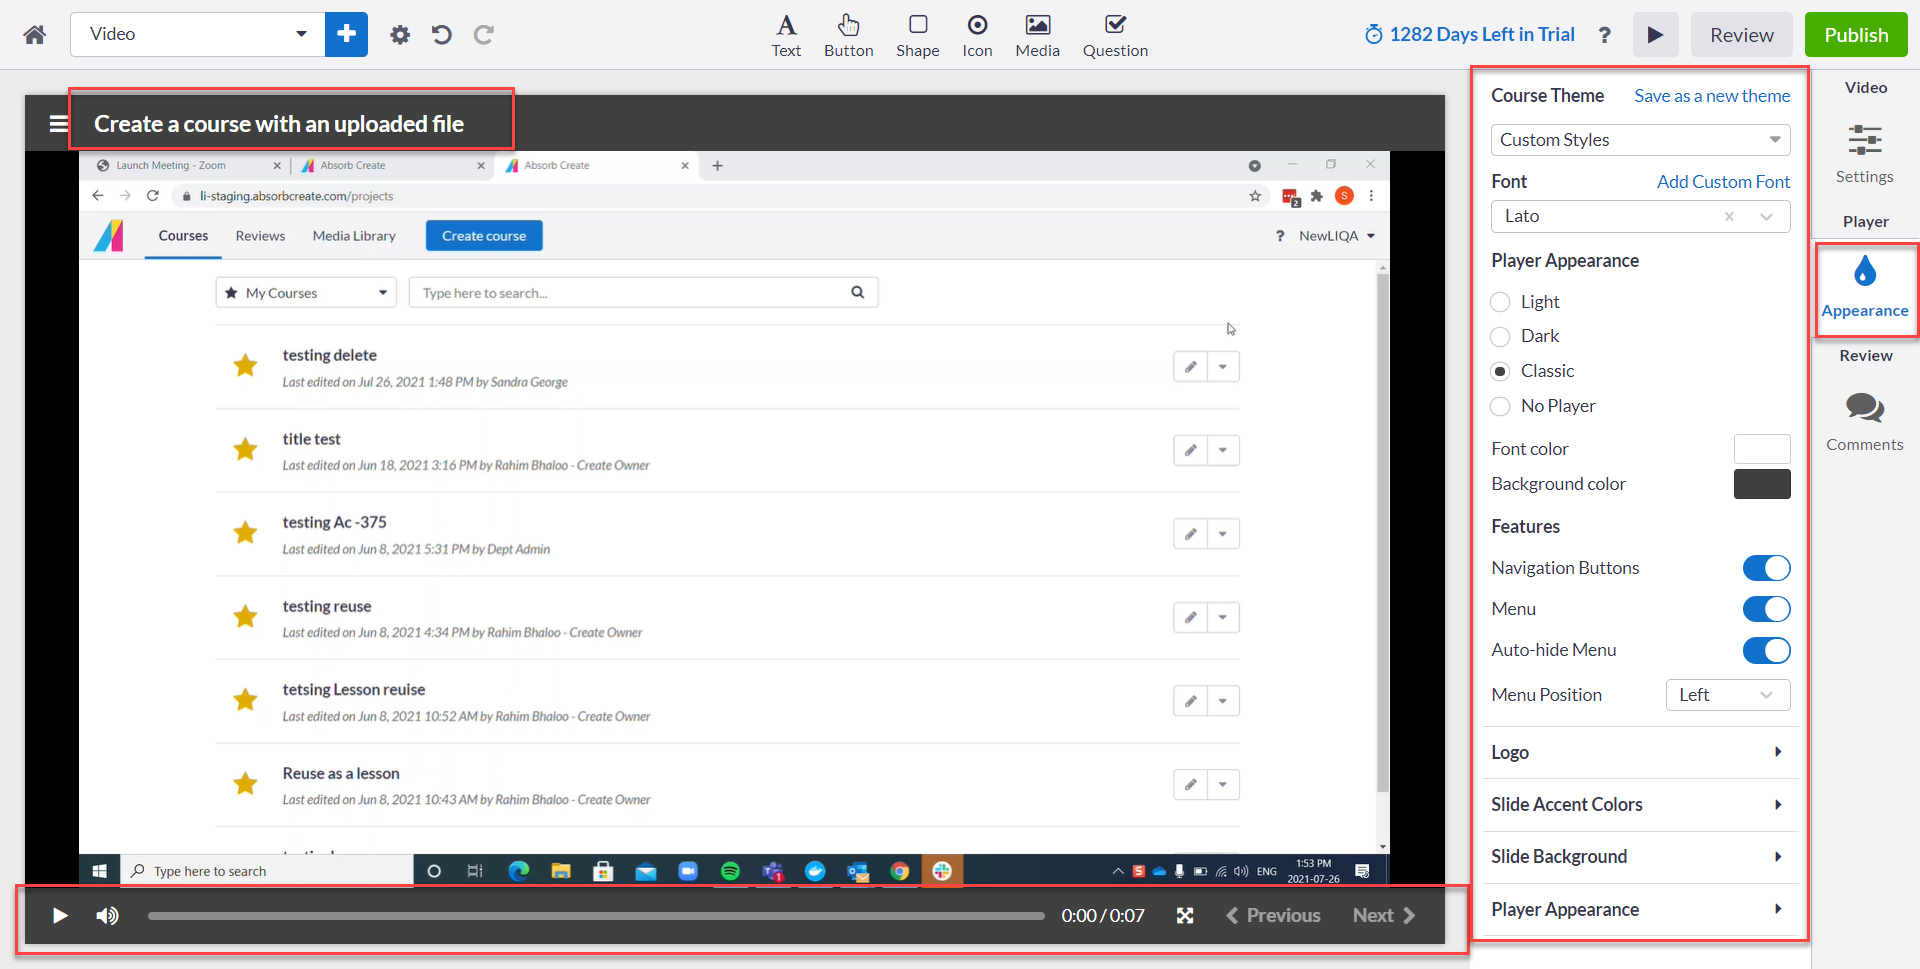This screenshot has width=1920, height=969.
Task: Open My Courses filter dropdown in video
Action: pos(306,293)
